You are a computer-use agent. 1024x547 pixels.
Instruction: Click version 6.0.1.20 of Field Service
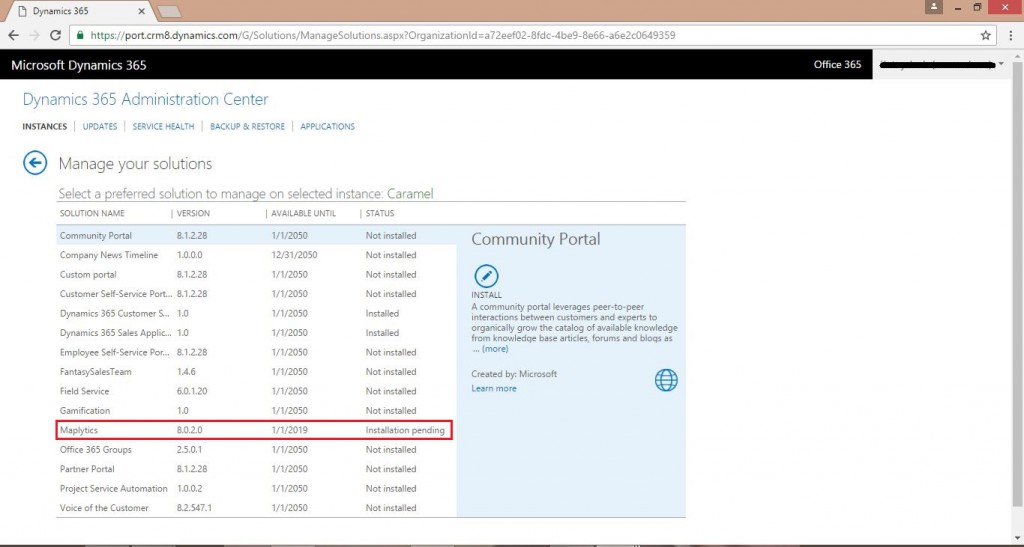pyautogui.click(x=192, y=391)
